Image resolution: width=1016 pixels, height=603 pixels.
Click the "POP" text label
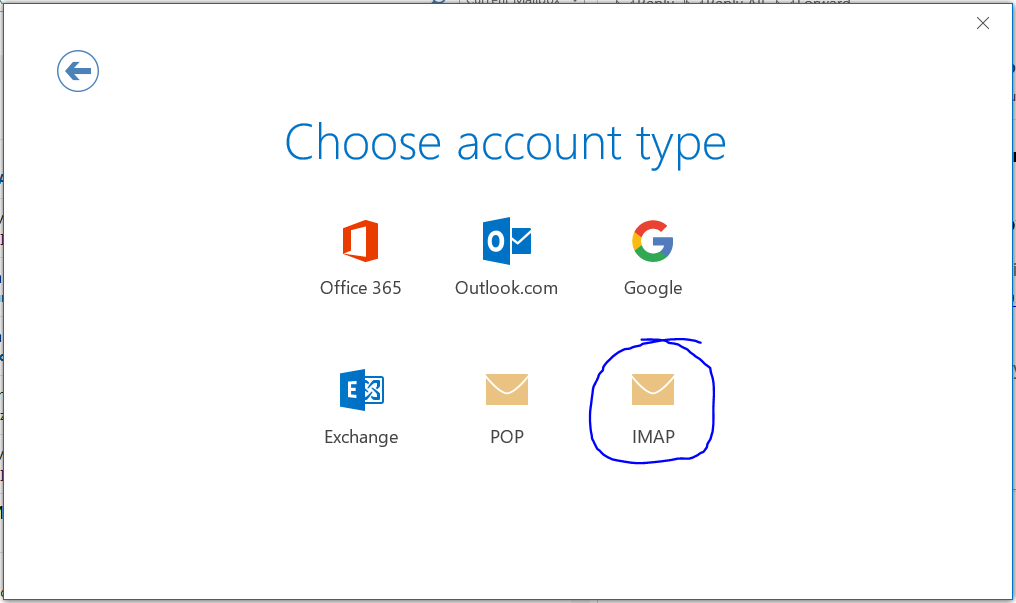pos(506,437)
